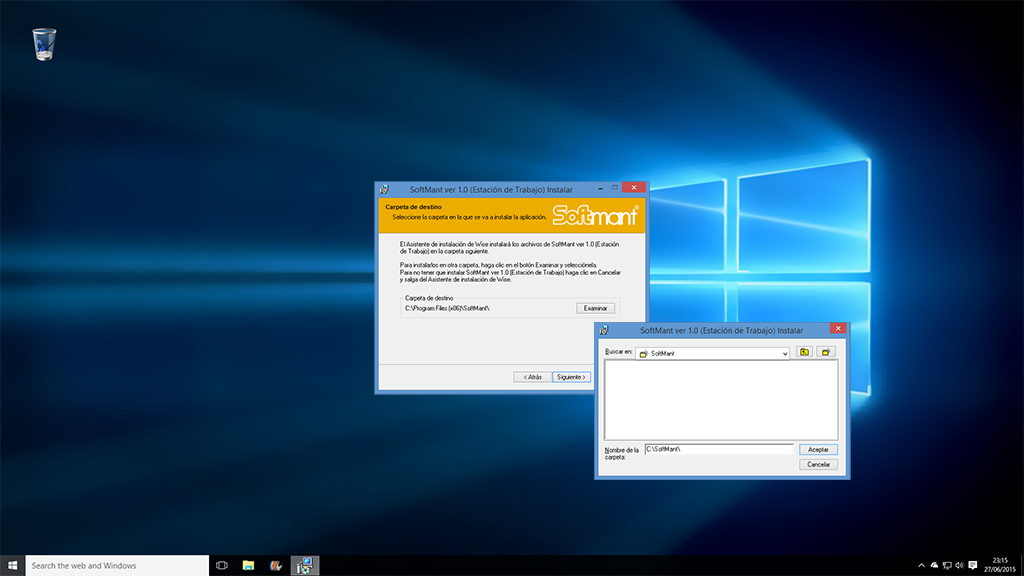Viewport: 1024px width, 576px height.
Task: Open File Explorer from the taskbar
Action: click(248, 565)
